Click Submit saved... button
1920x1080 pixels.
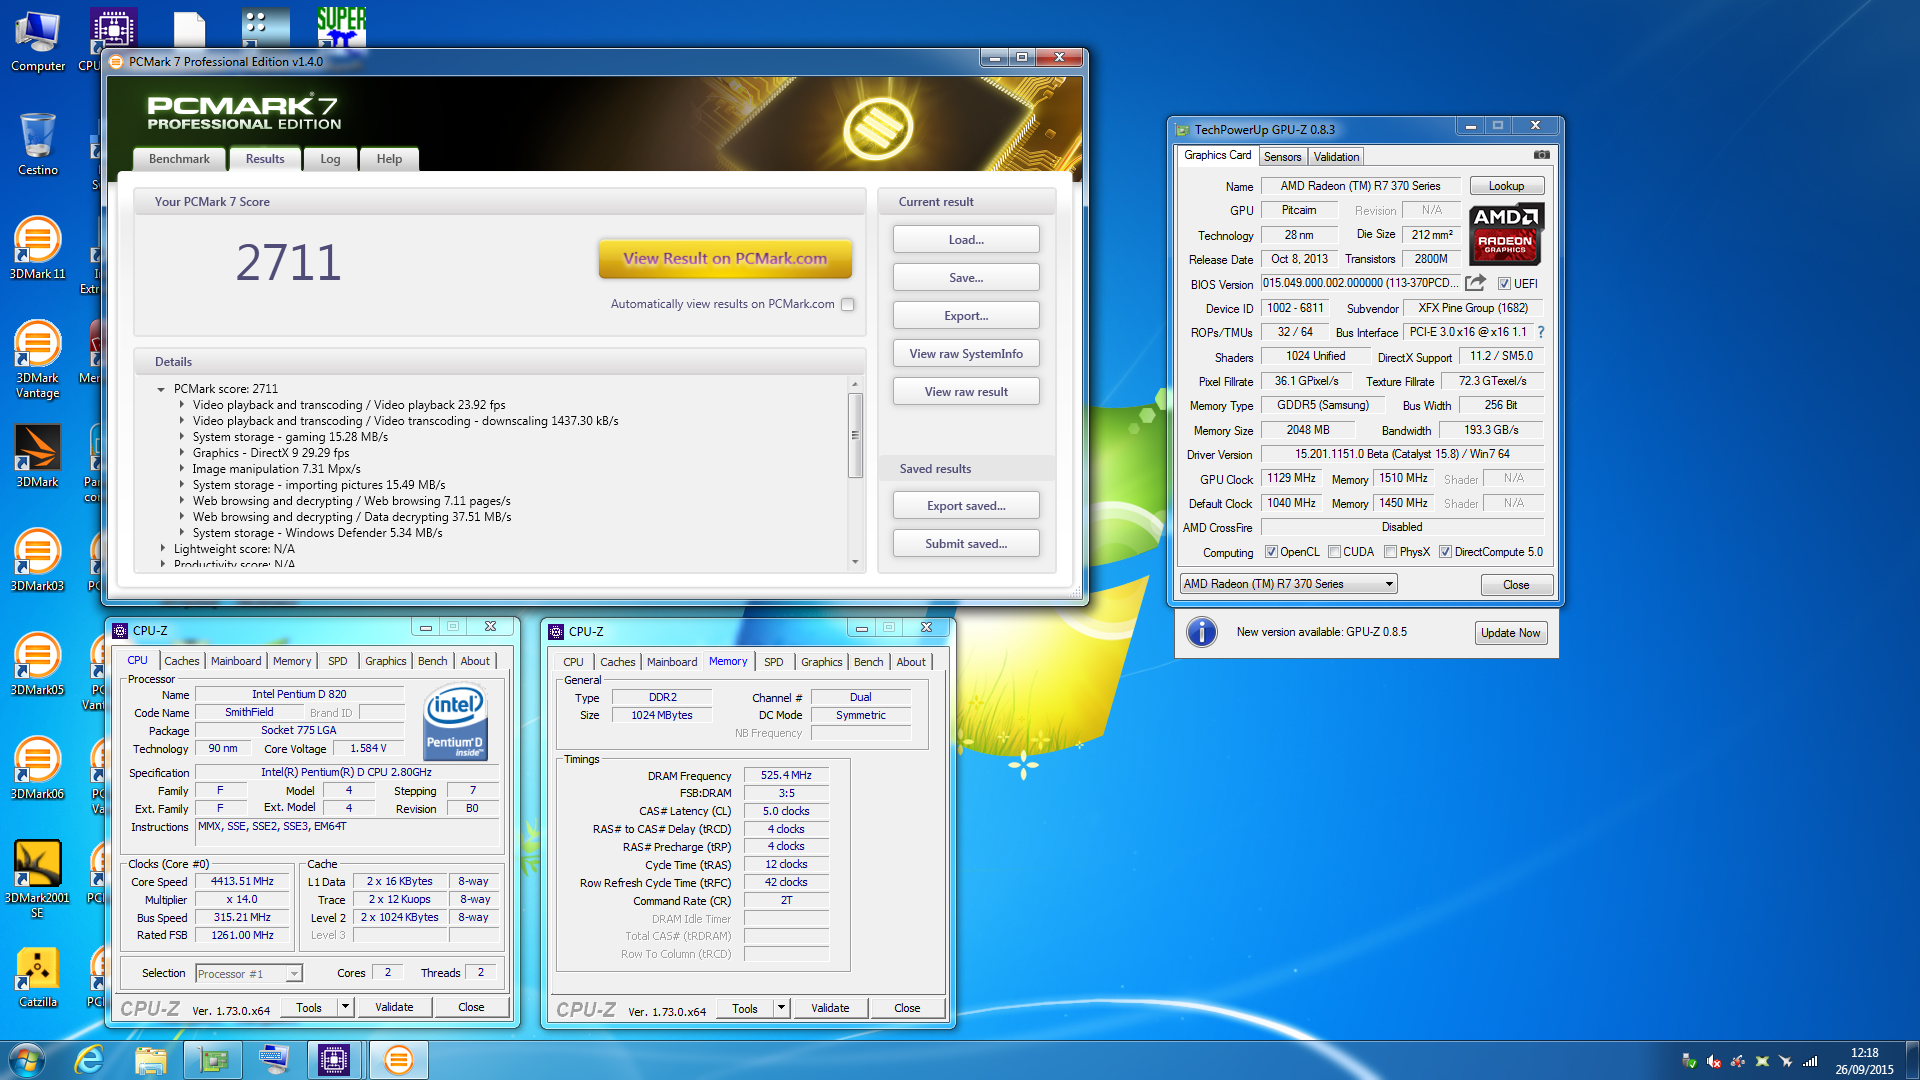(966, 544)
